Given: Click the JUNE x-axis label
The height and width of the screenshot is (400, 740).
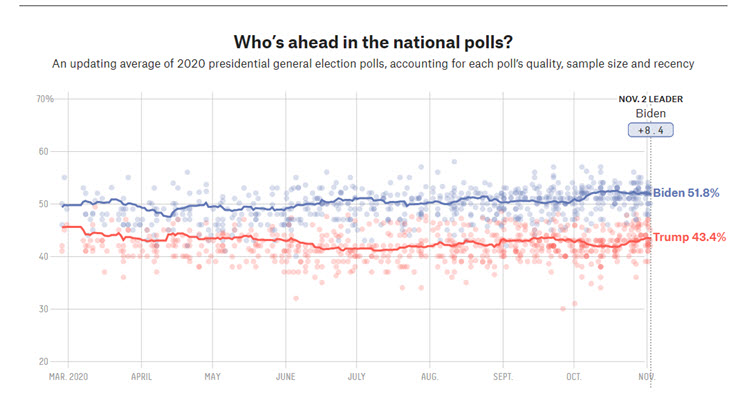Looking at the screenshot, I should click(286, 378).
